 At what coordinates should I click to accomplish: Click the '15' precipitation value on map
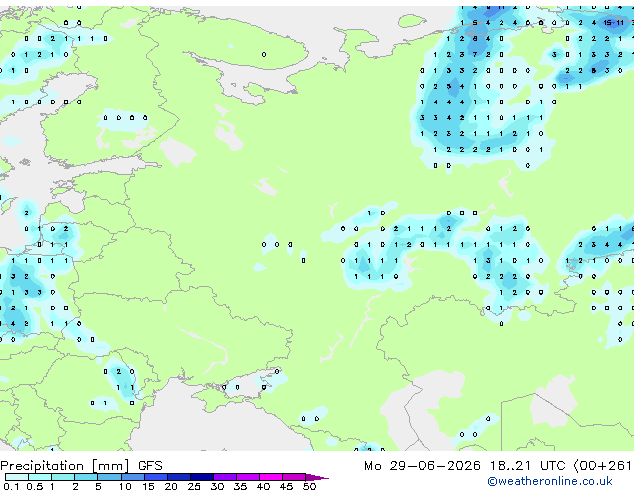(607, 23)
